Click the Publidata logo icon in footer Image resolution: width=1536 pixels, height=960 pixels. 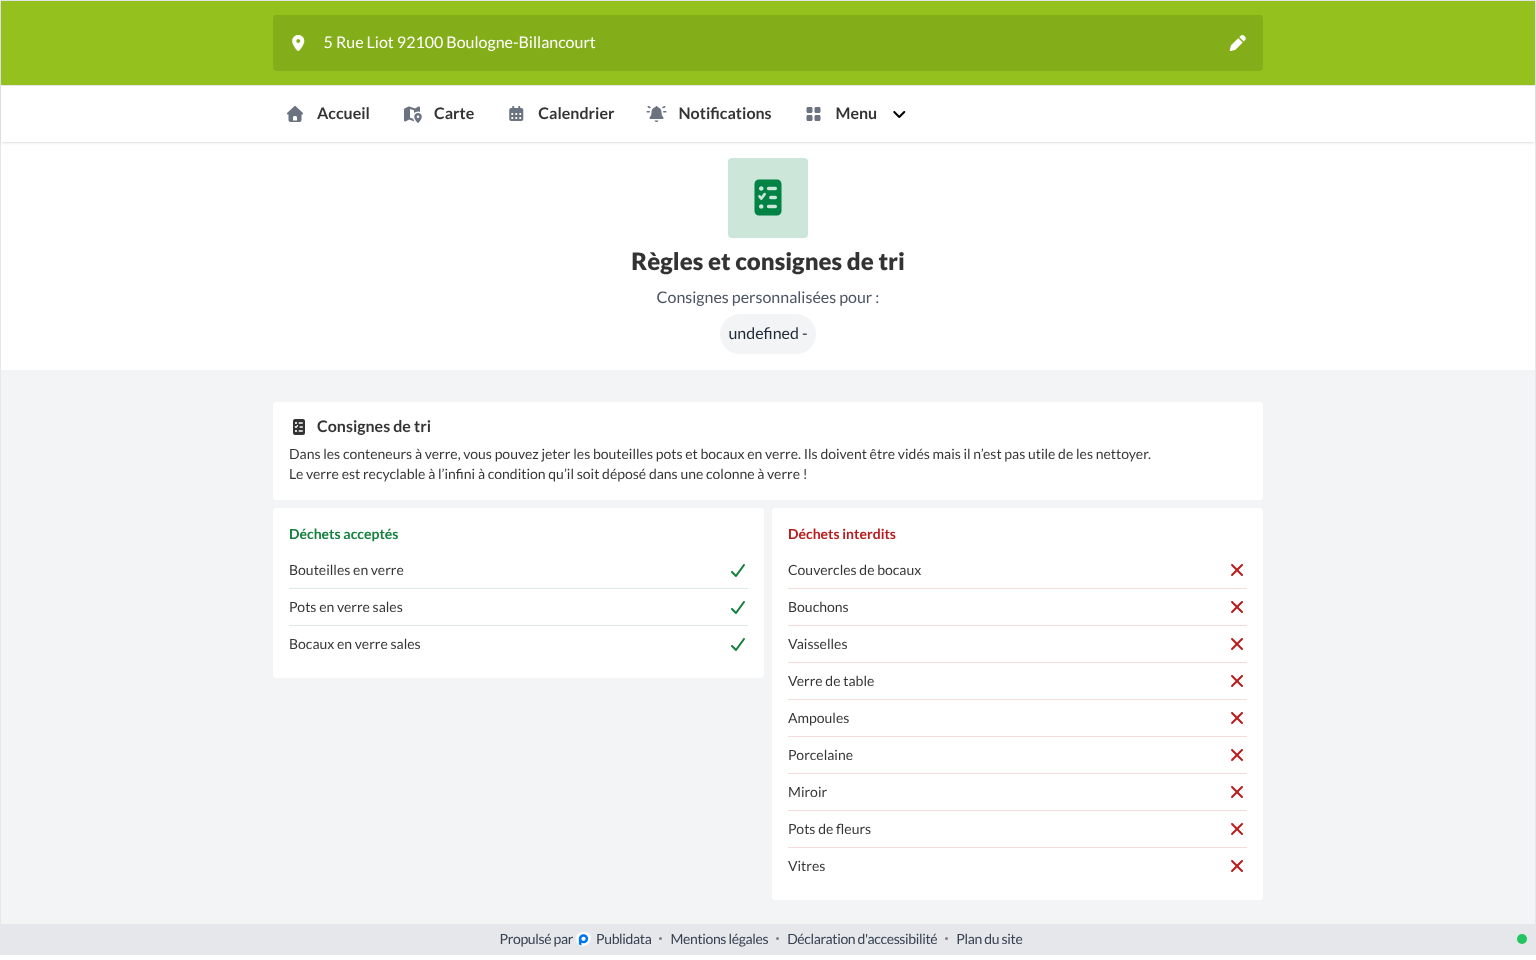click(584, 940)
